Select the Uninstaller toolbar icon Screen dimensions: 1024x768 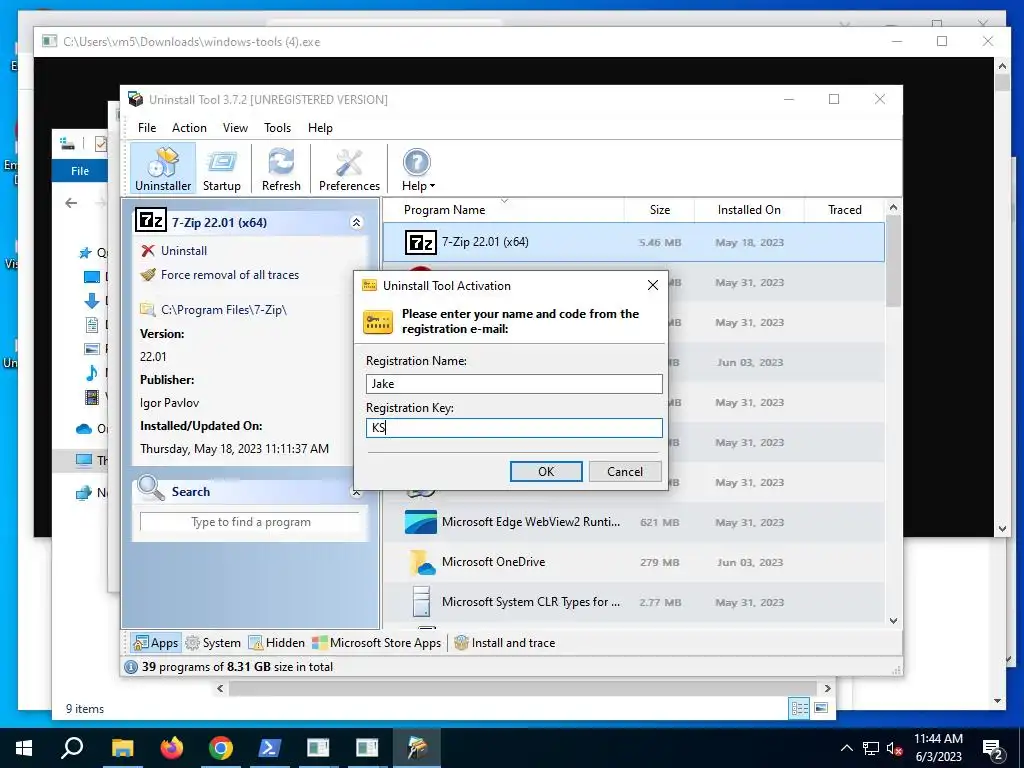click(163, 169)
